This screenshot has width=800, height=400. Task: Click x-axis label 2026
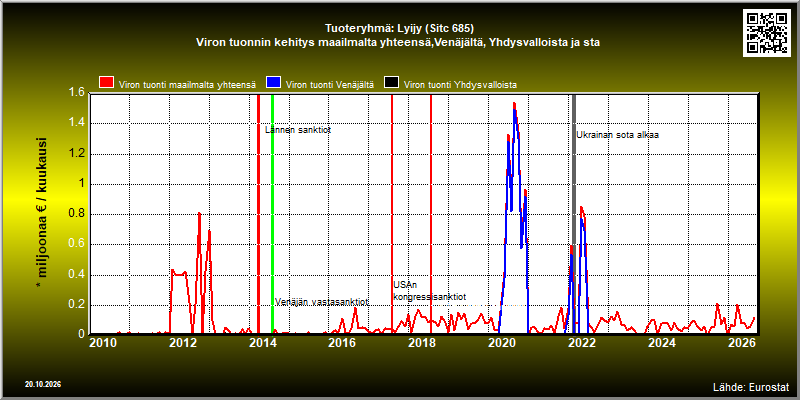(743, 343)
